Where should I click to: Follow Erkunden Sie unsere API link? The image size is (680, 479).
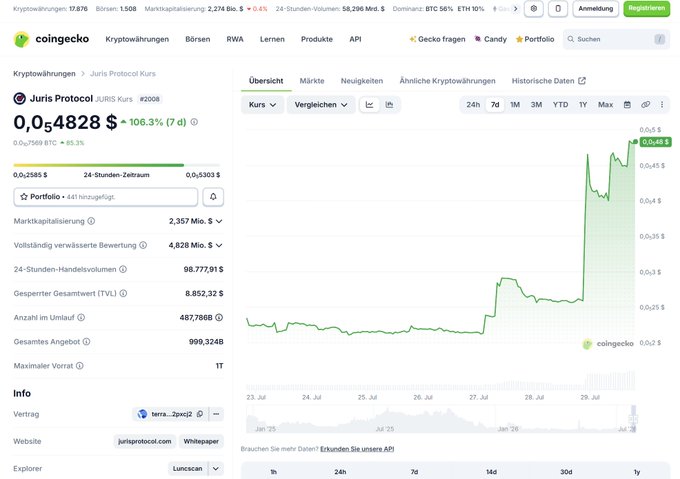click(357, 449)
